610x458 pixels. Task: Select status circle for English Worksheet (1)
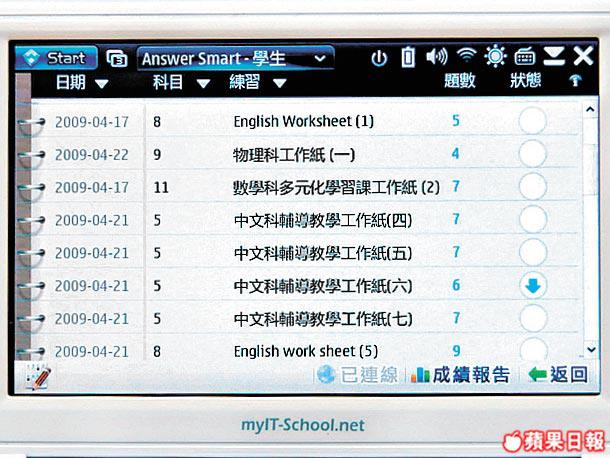click(533, 121)
